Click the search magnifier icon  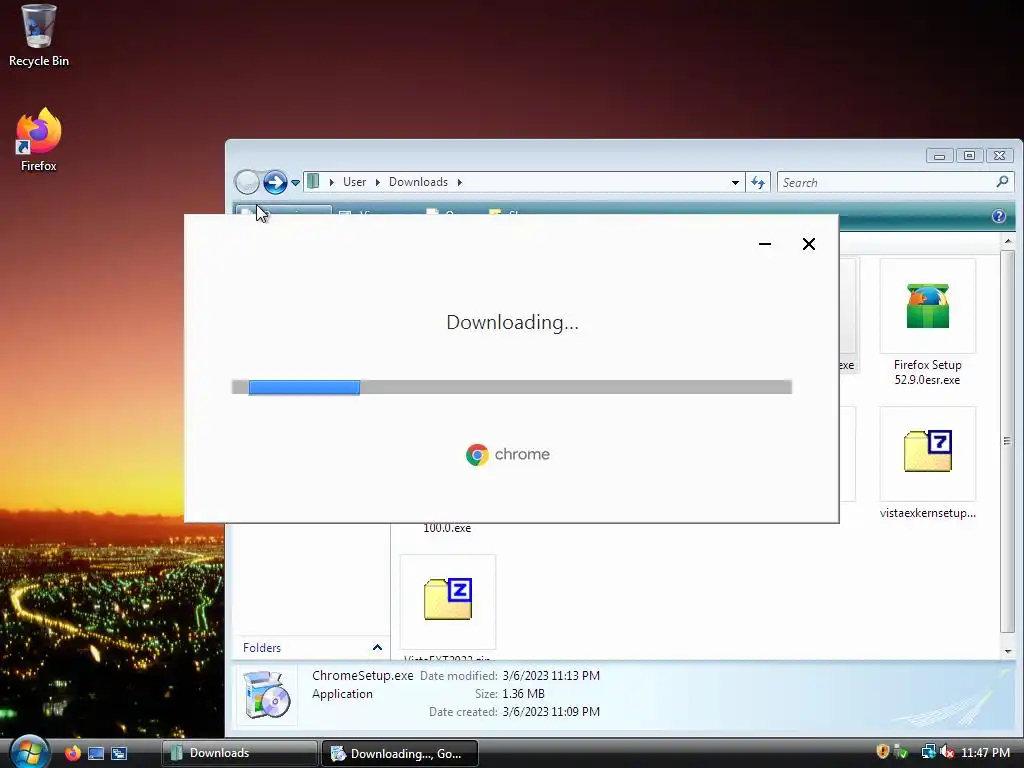(x=1002, y=182)
